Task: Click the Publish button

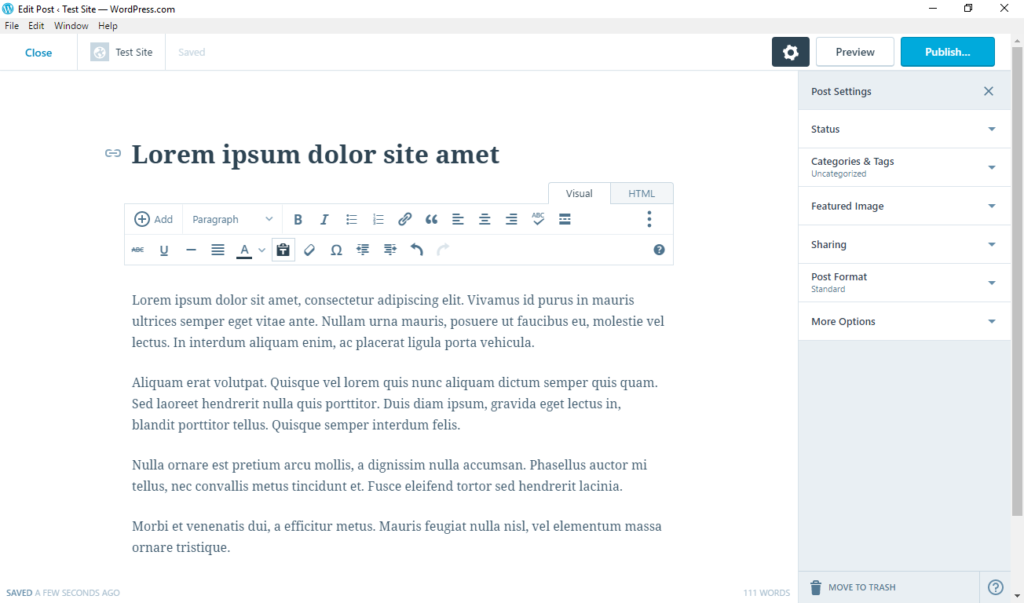Action: click(947, 51)
